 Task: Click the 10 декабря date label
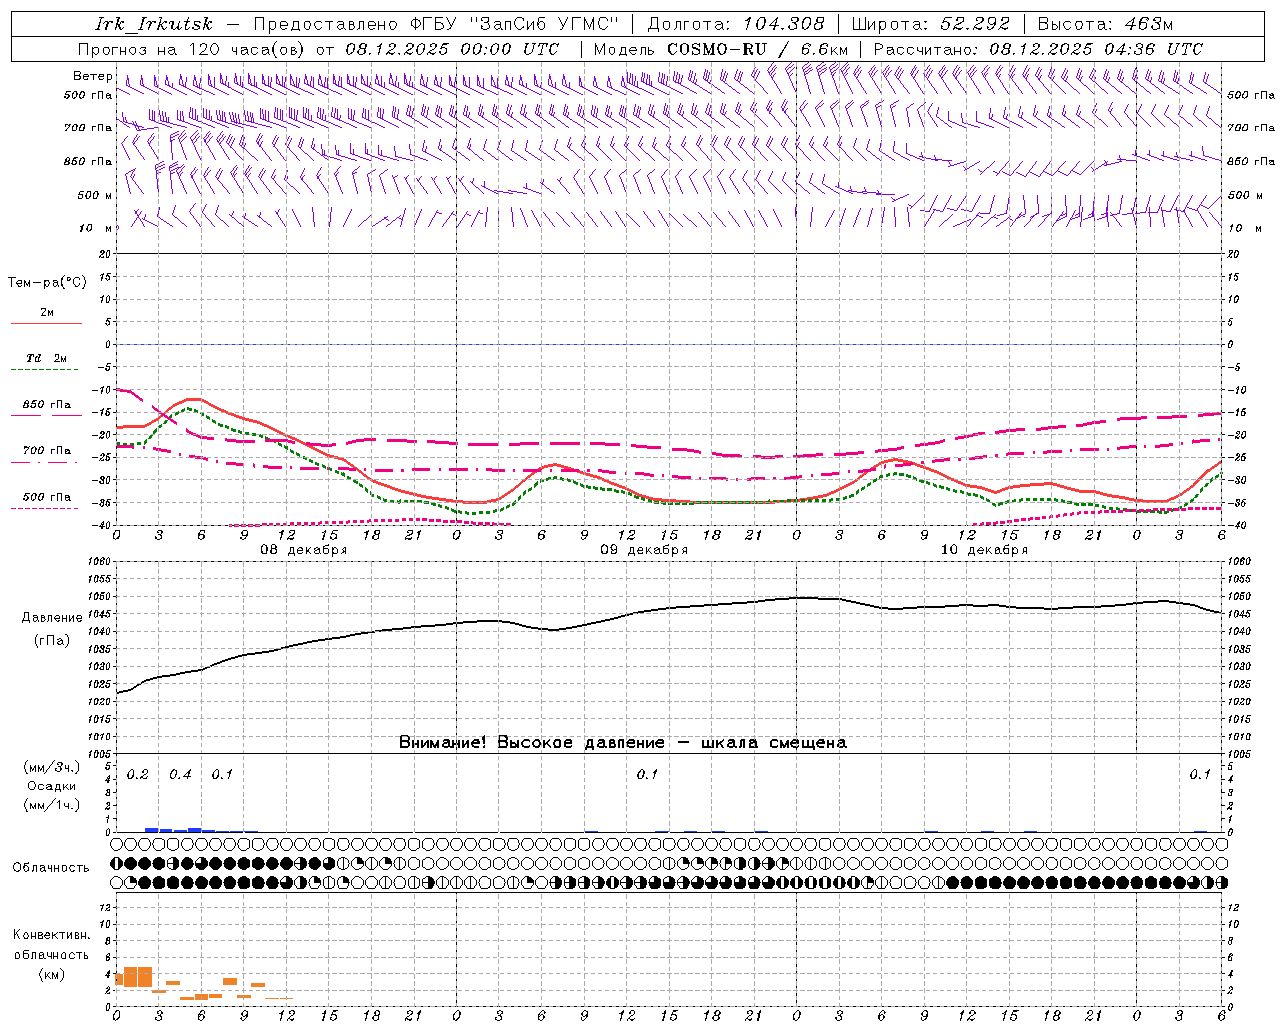click(984, 550)
